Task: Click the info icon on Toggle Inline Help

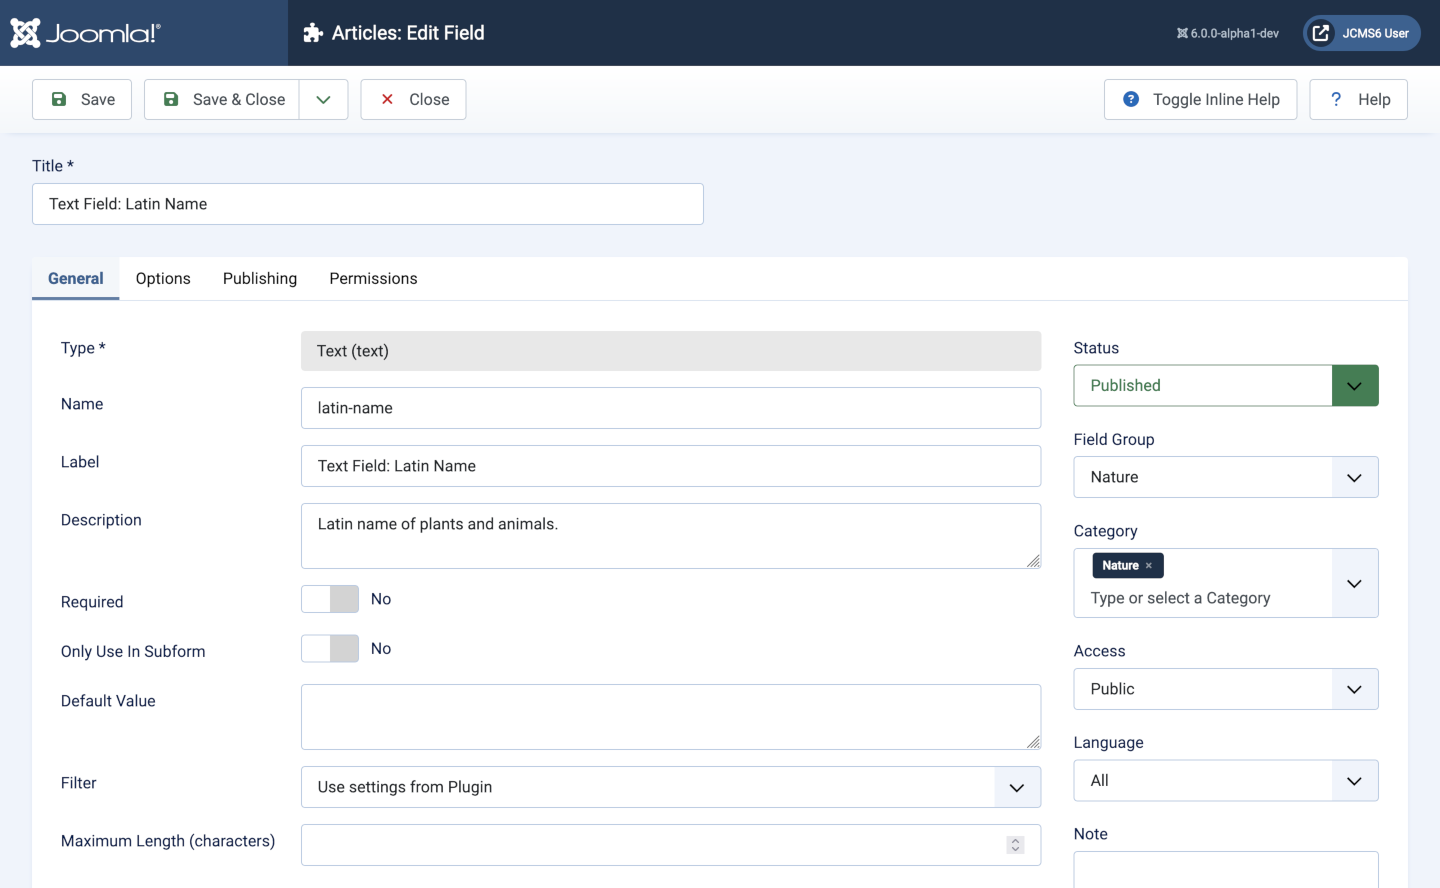Action: [x=1130, y=99]
